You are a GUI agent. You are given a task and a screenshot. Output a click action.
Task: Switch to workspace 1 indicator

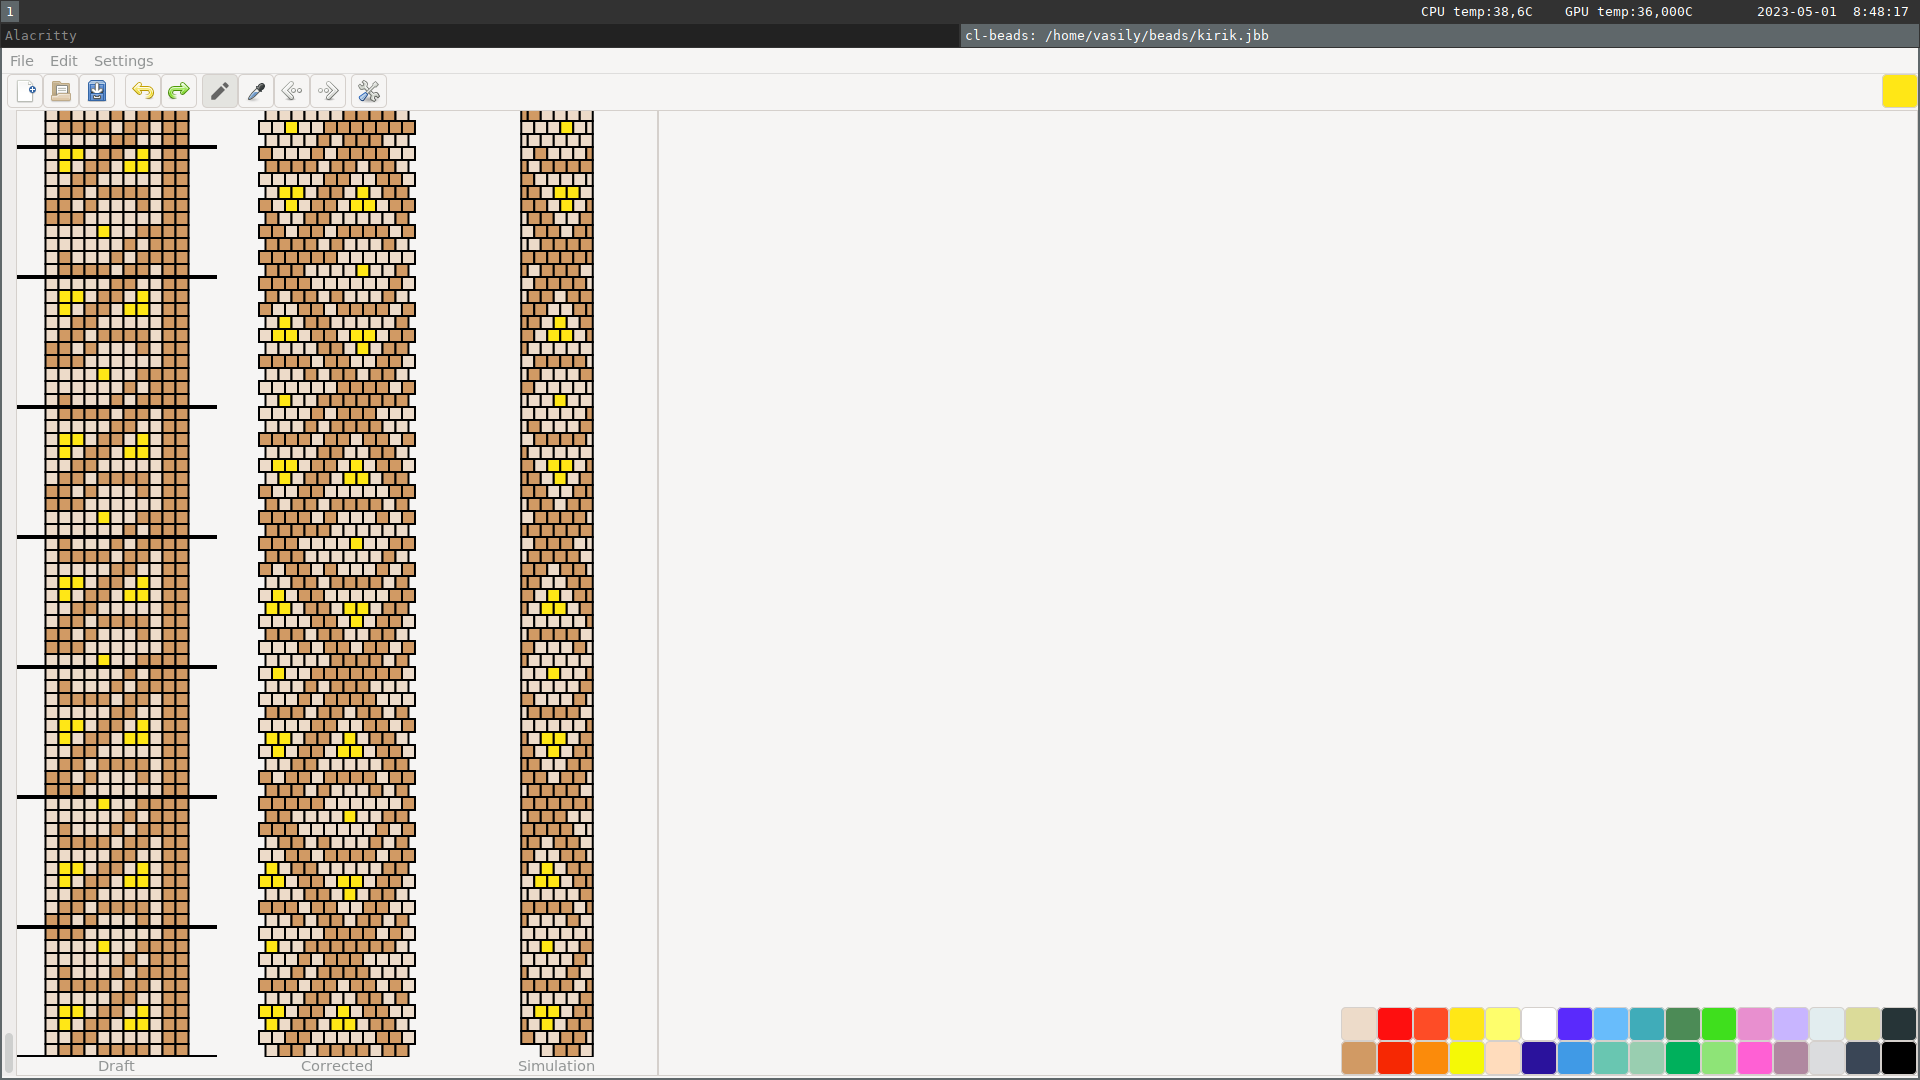coord(9,12)
